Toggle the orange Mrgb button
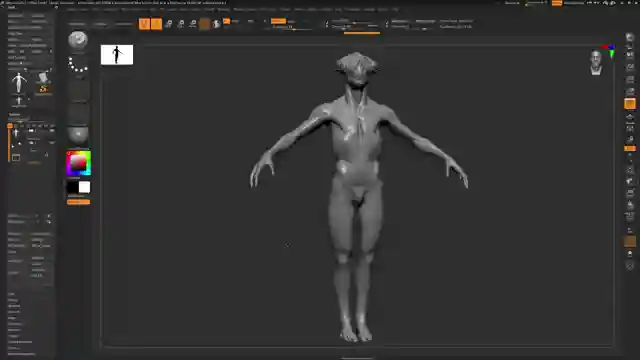The width and height of the screenshot is (640, 360). (227, 21)
